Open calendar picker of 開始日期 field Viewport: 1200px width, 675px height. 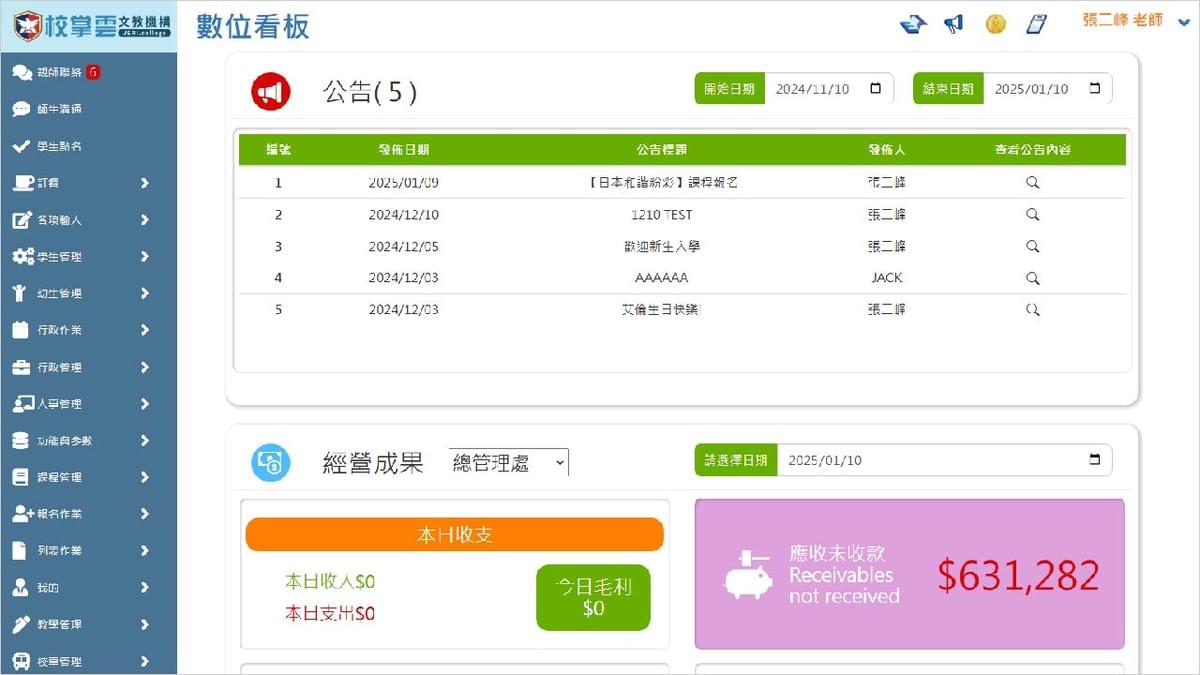pyautogui.click(x=876, y=88)
